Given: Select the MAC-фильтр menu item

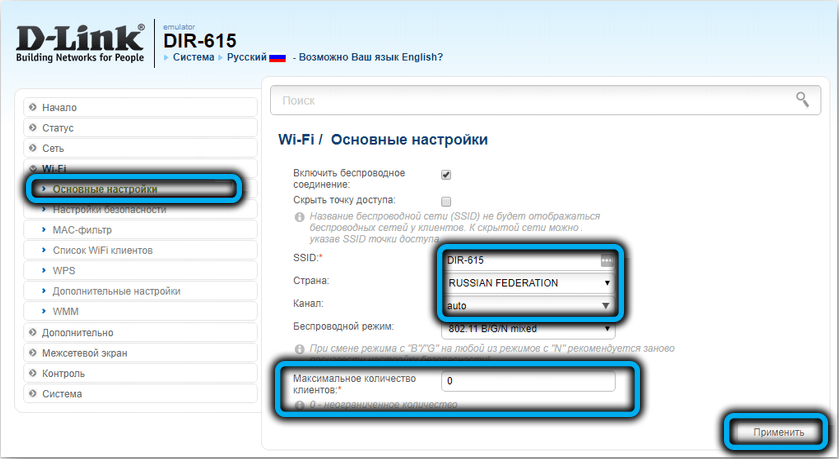Looking at the screenshot, I should coord(84,230).
